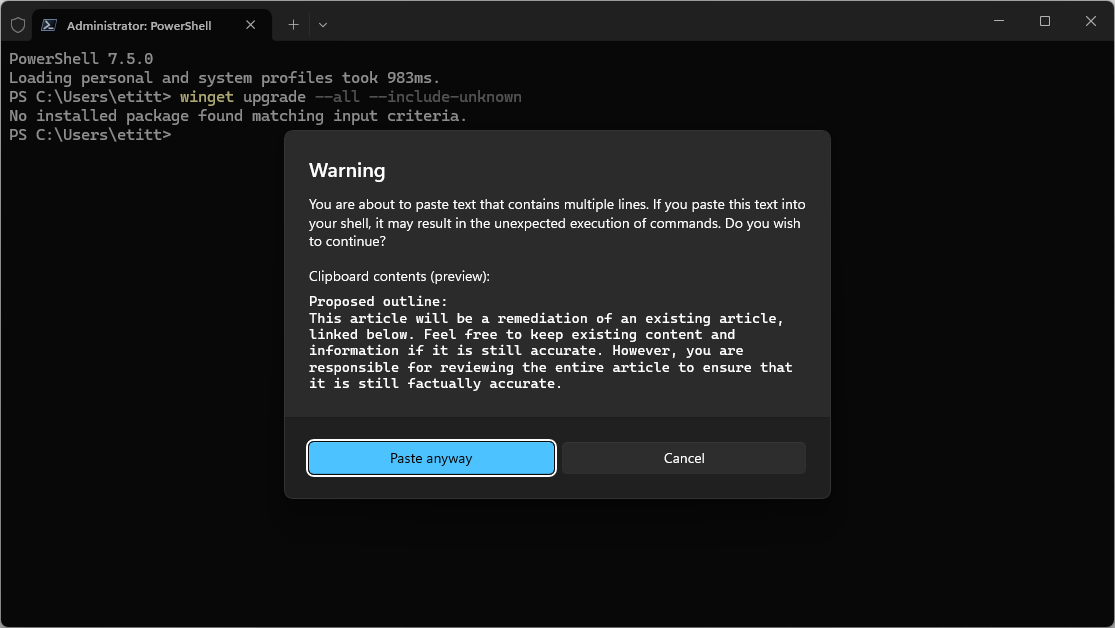Click the winget upgrade command line
1115x628 pixels.
(x=350, y=97)
